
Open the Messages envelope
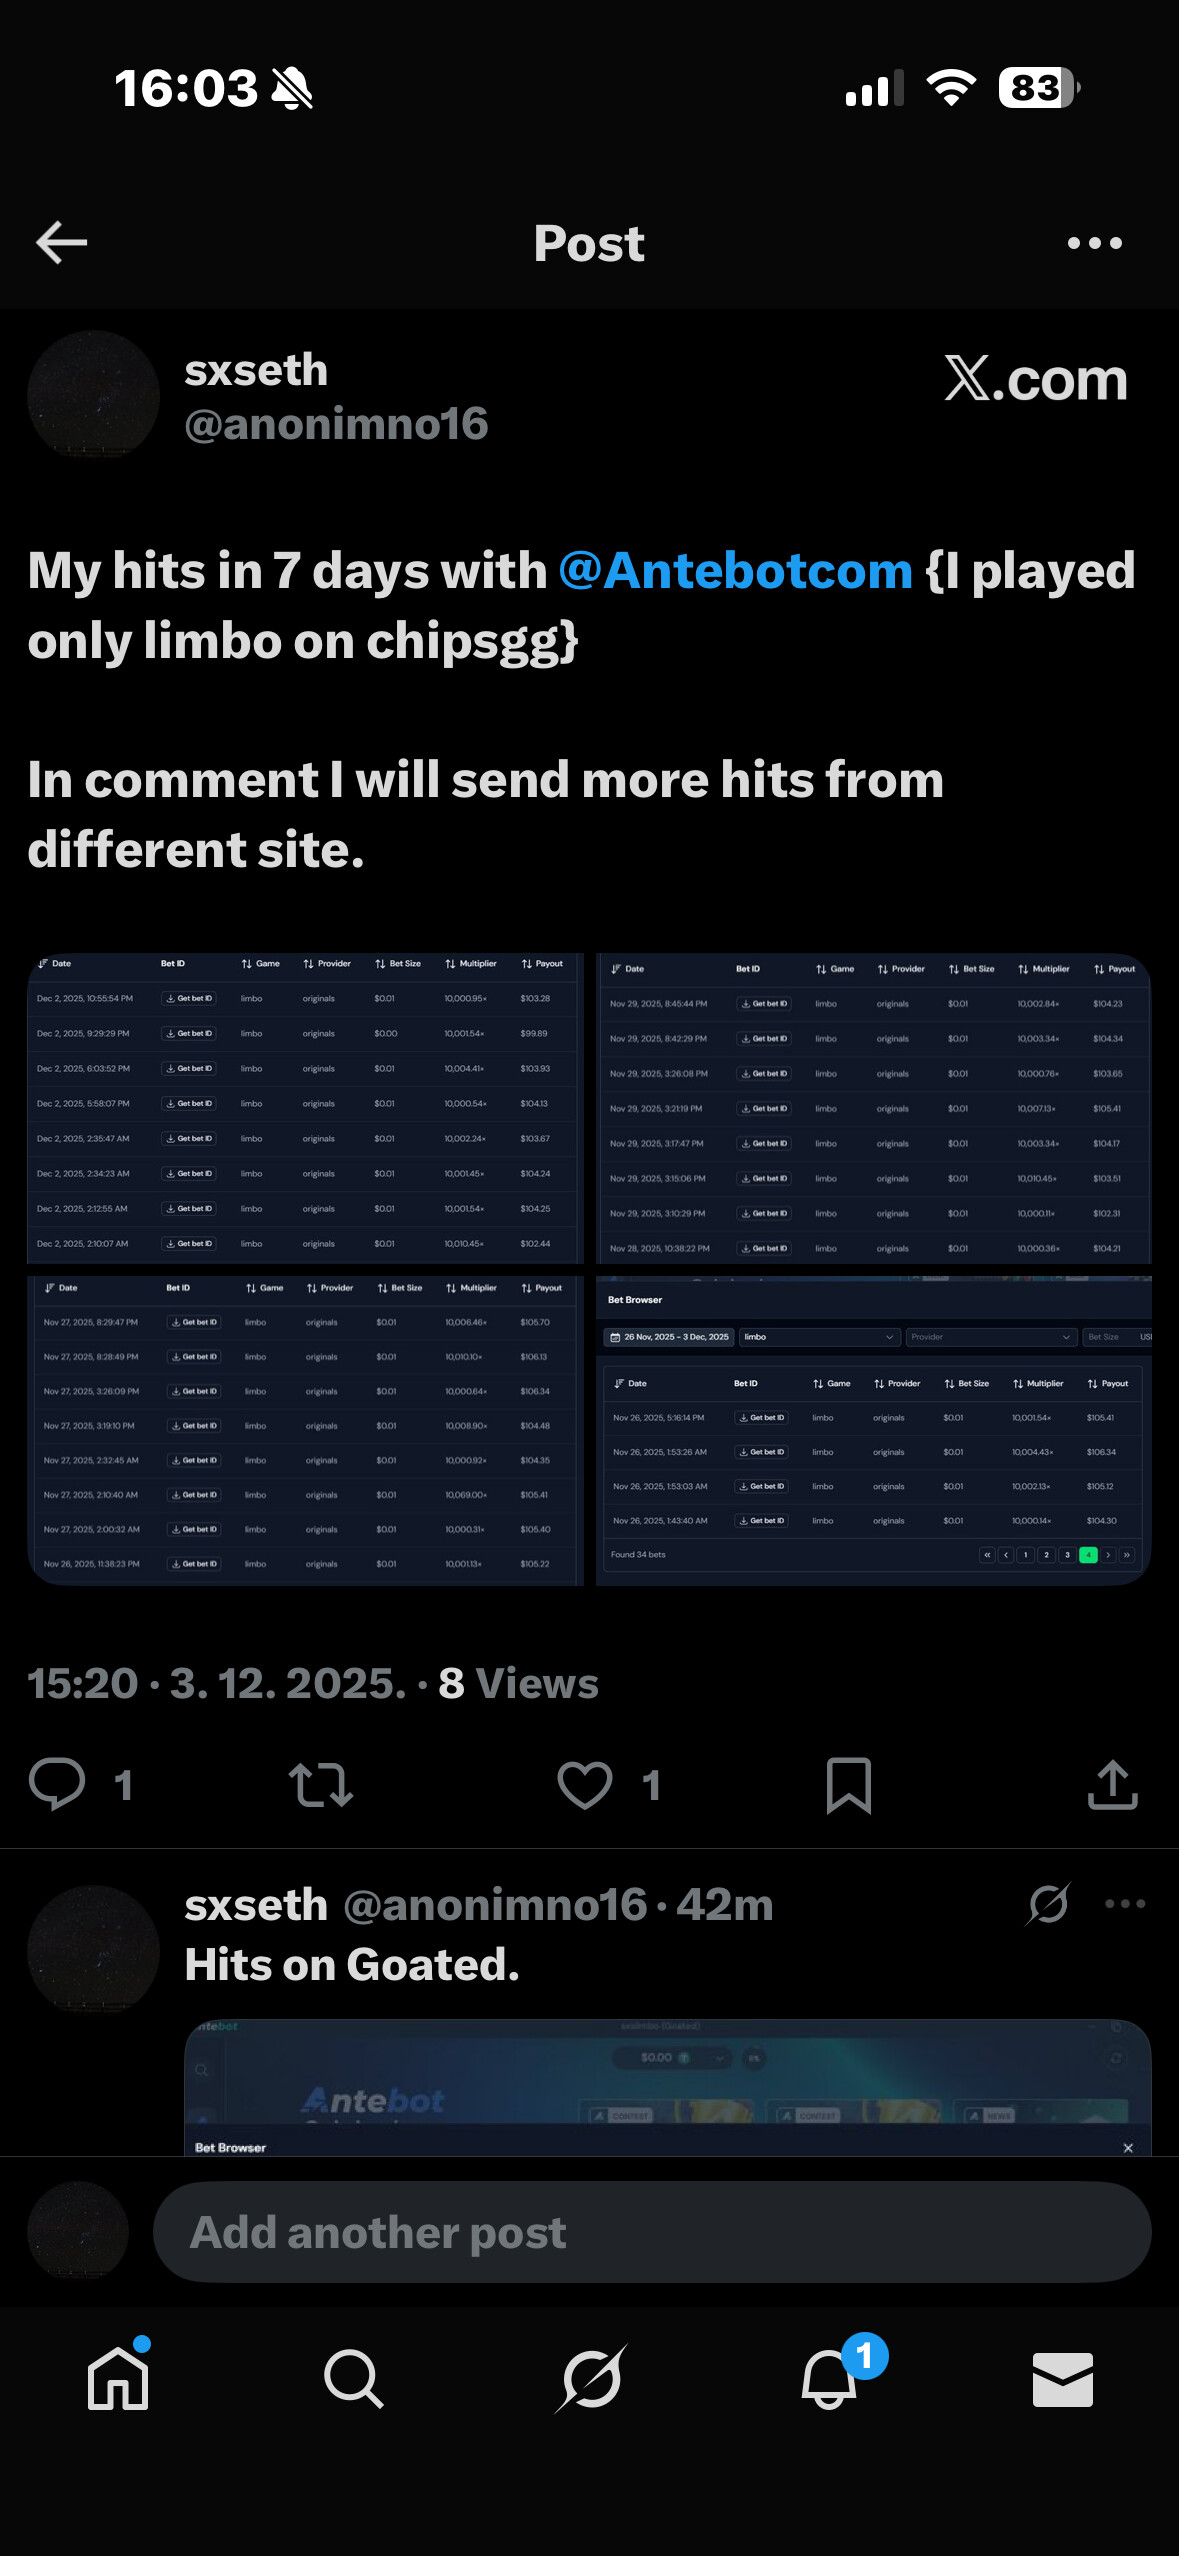pos(1062,2378)
